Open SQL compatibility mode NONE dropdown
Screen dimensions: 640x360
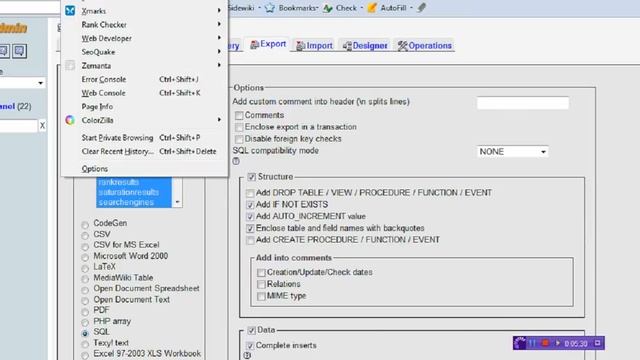coord(512,151)
